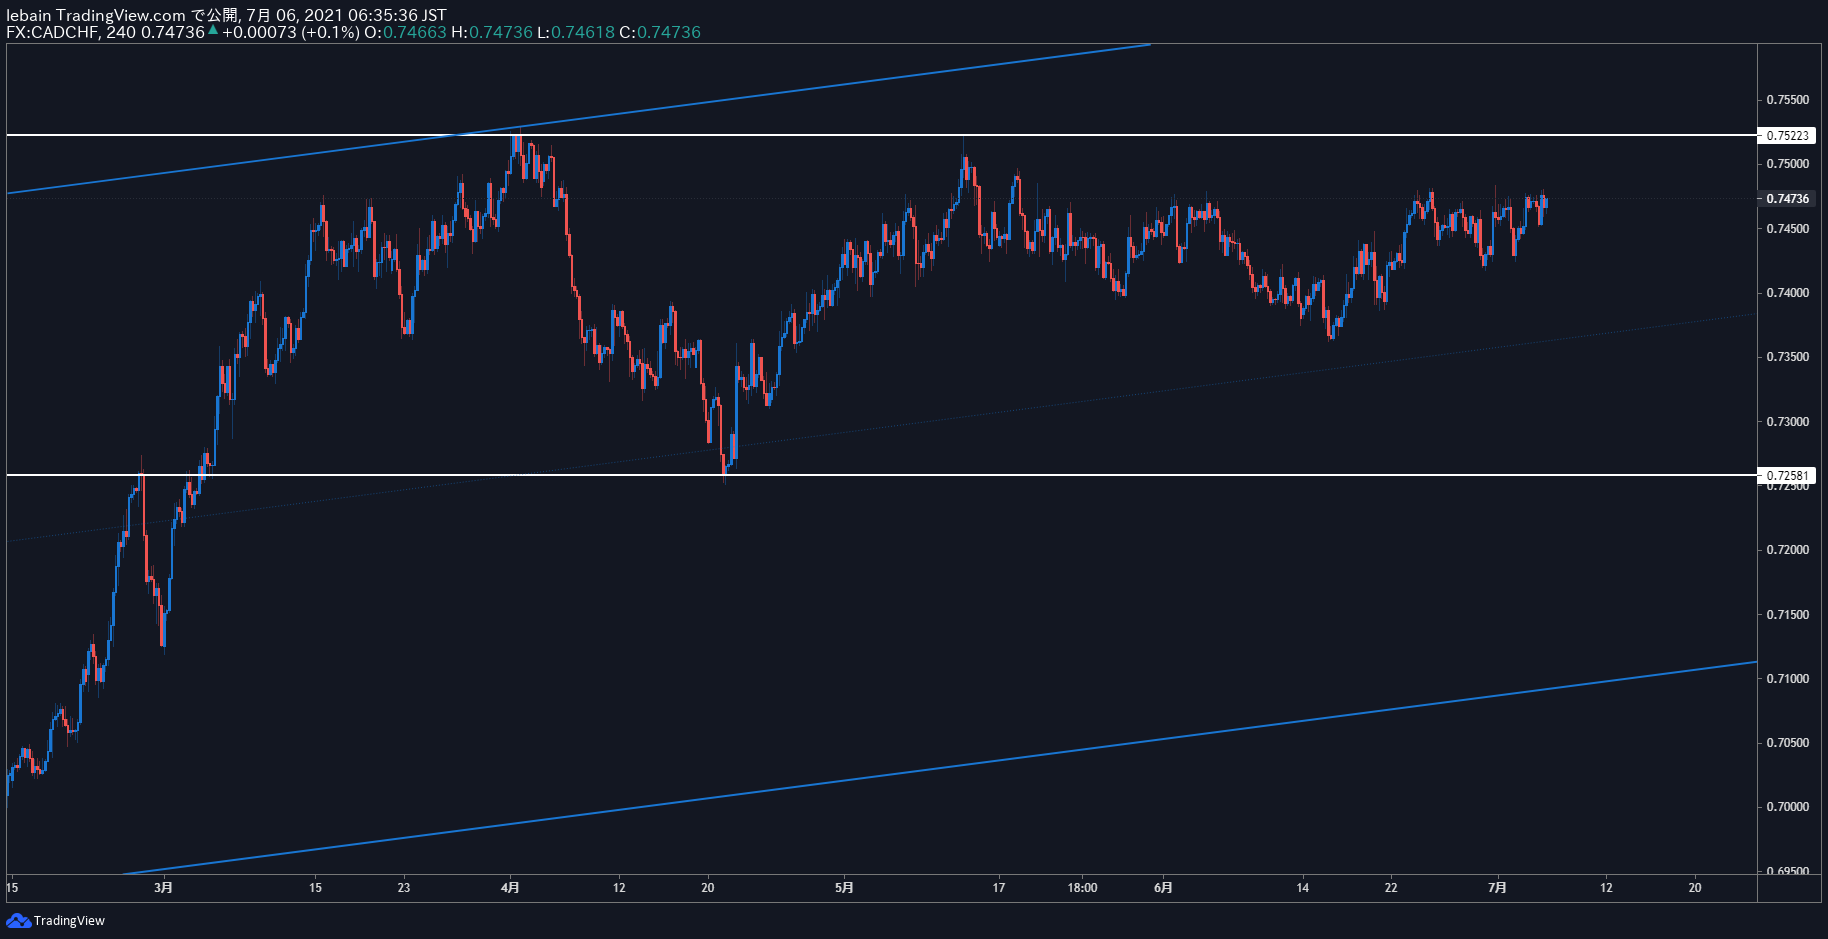Click the 14 date label on time axis
The height and width of the screenshot is (939, 1828).
1303,888
